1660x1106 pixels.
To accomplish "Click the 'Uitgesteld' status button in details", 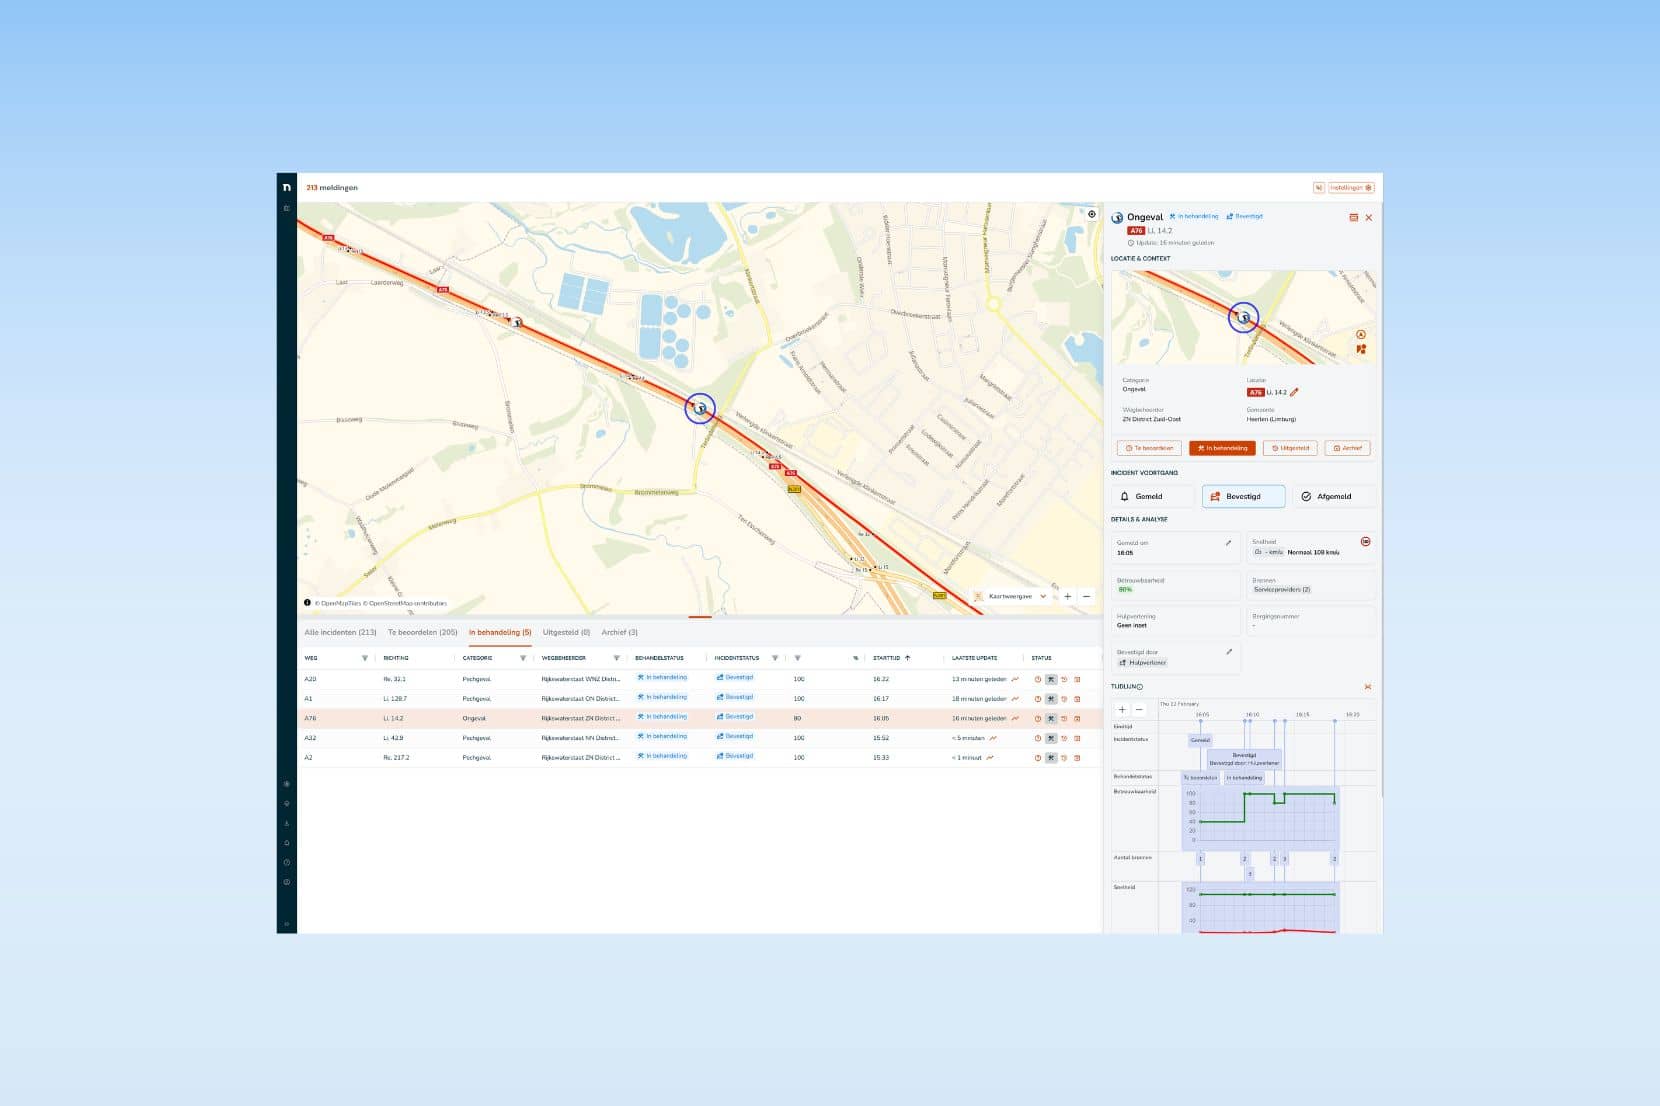I will click(x=1289, y=448).
